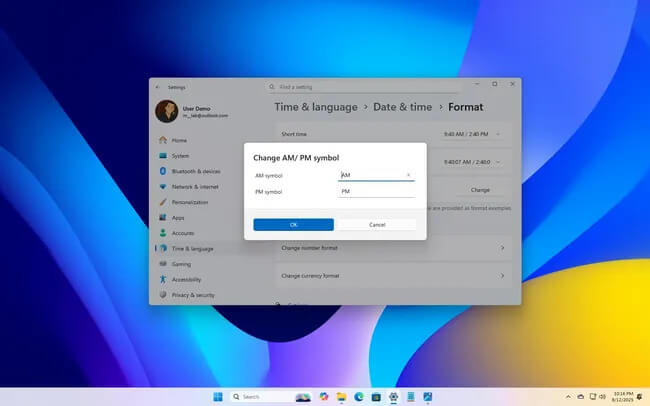Click the Date & time breadcrumb link
Viewport: 650px width, 406px height.
[403, 106]
